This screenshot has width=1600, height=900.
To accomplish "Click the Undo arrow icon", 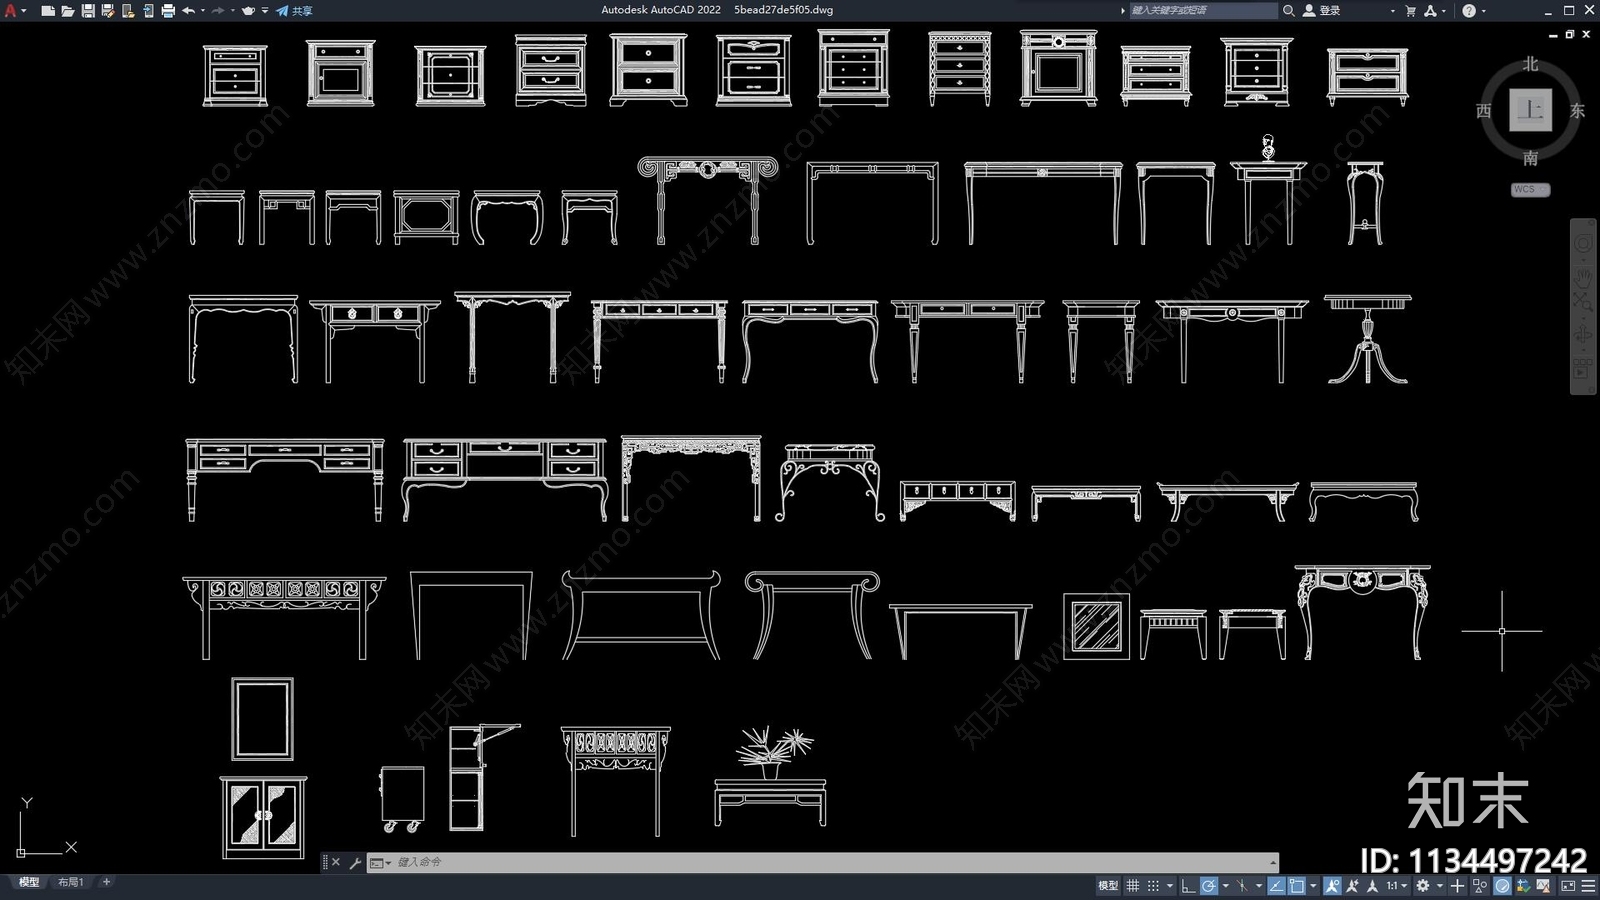I will [188, 10].
